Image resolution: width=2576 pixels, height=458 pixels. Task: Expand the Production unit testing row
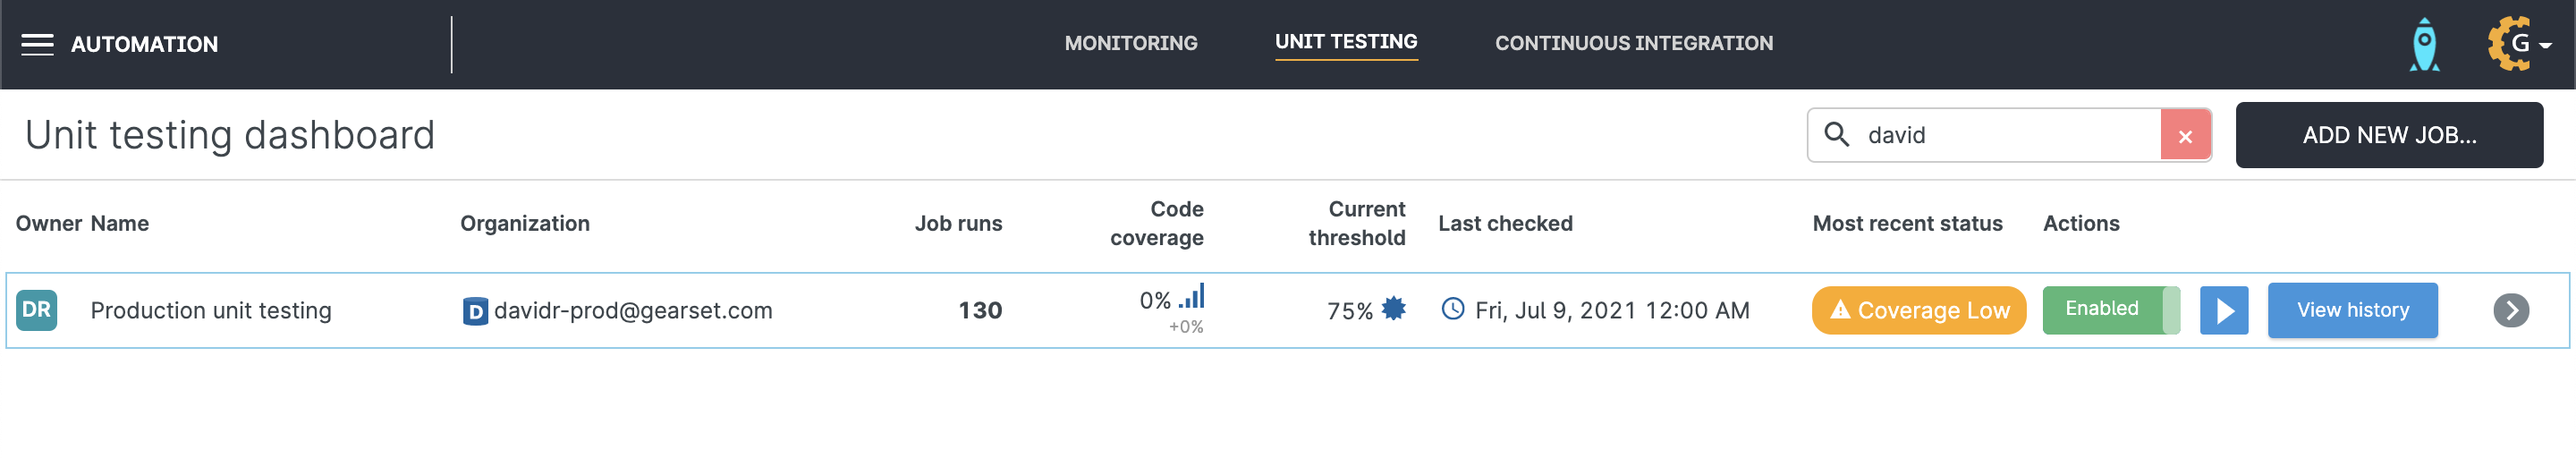pyautogui.click(x=2510, y=311)
